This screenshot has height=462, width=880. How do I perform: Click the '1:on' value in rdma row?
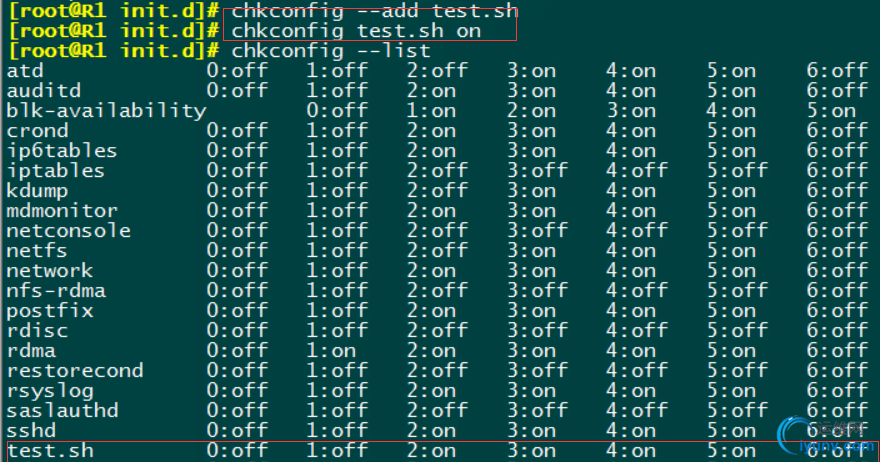(x=331, y=351)
